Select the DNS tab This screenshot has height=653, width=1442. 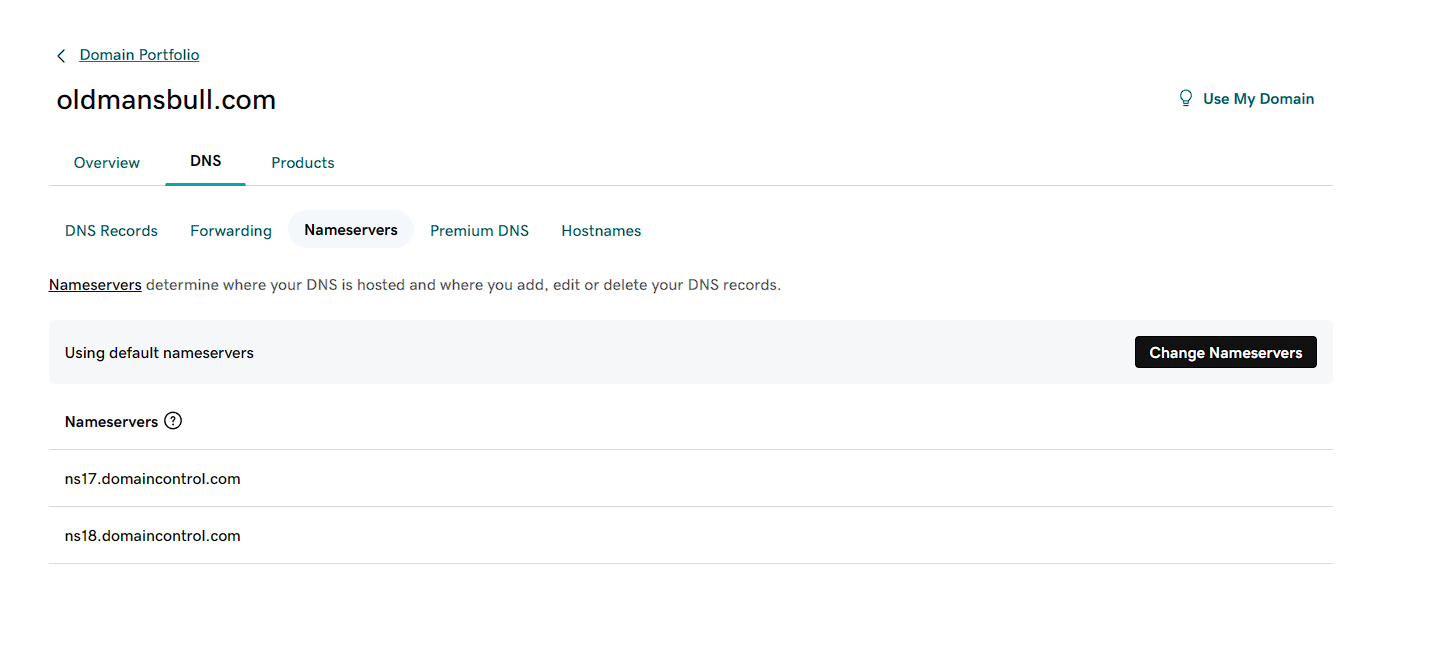(205, 160)
